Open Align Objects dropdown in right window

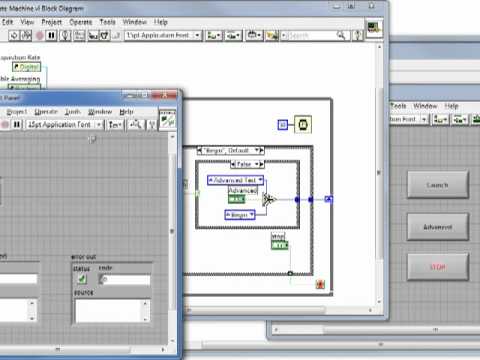pyautogui.click(x=440, y=119)
